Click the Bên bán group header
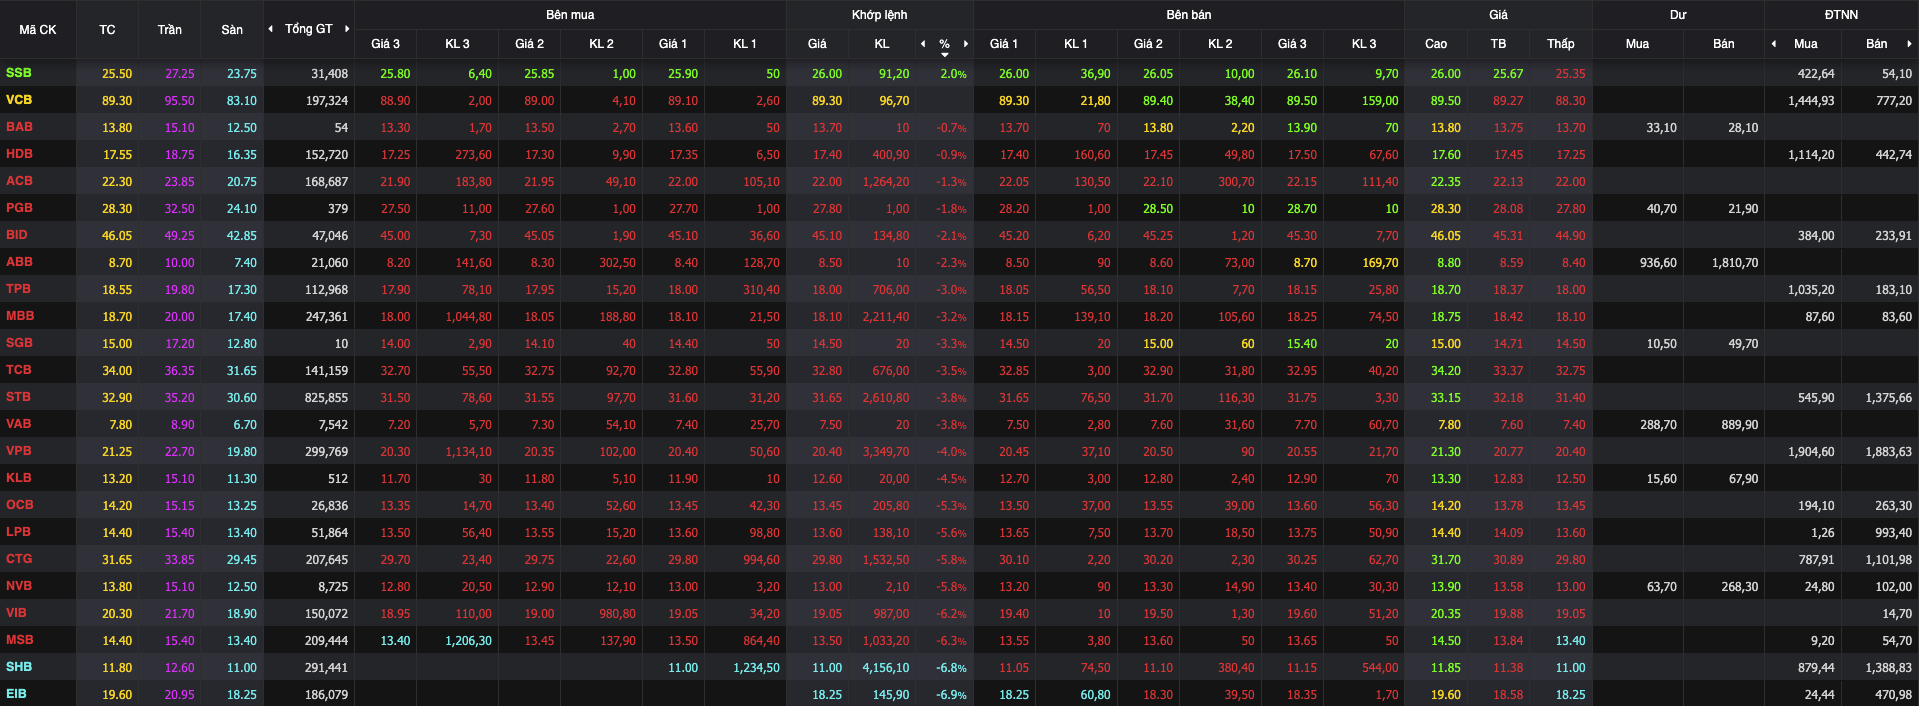1919x706 pixels. [x=1189, y=15]
